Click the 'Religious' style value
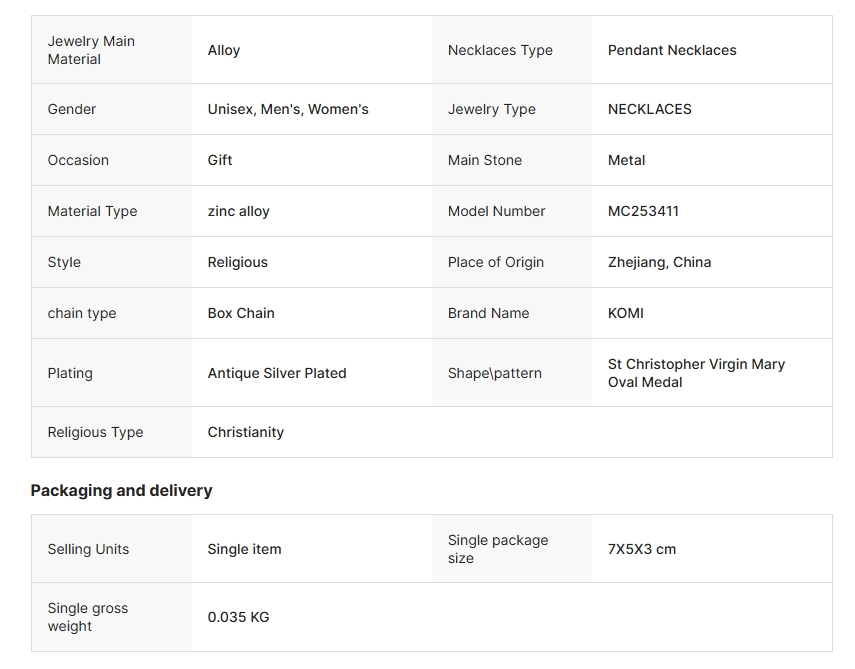 point(238,262)
